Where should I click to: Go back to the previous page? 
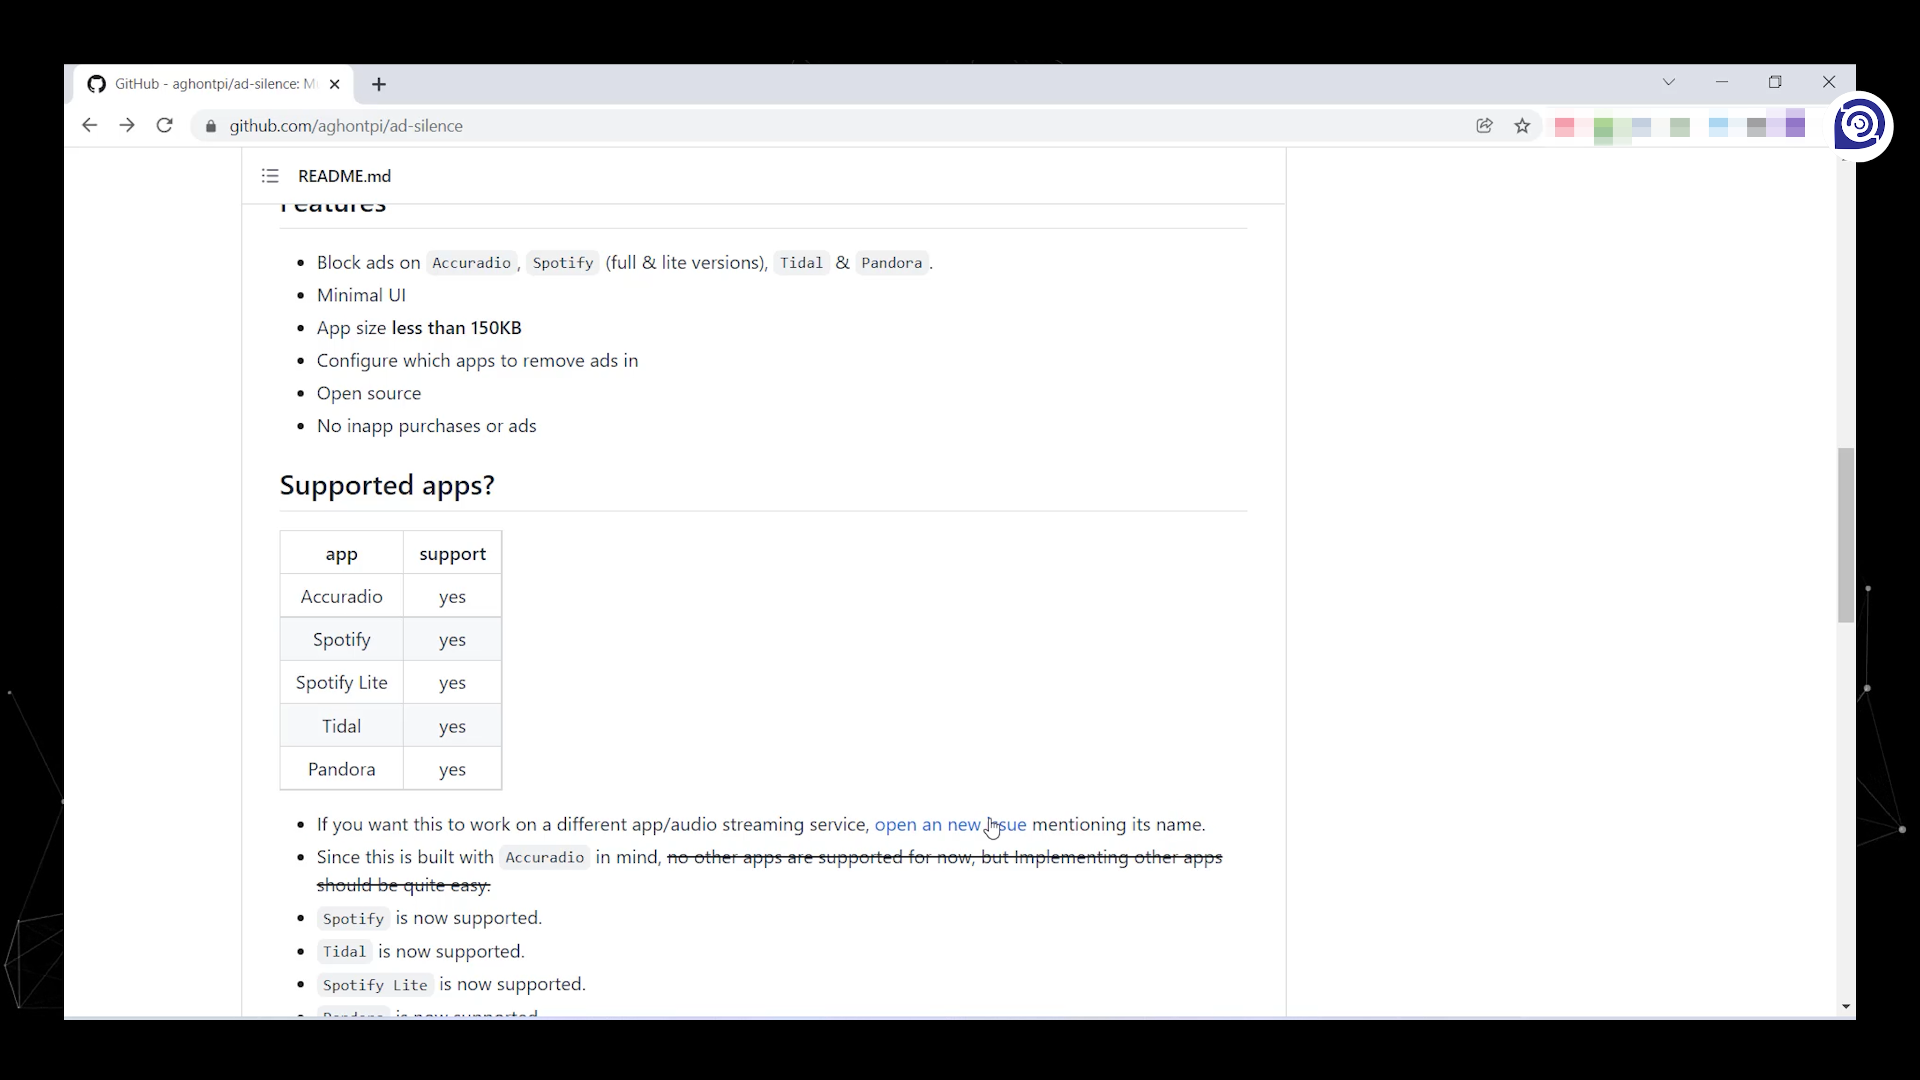[89, 125]
